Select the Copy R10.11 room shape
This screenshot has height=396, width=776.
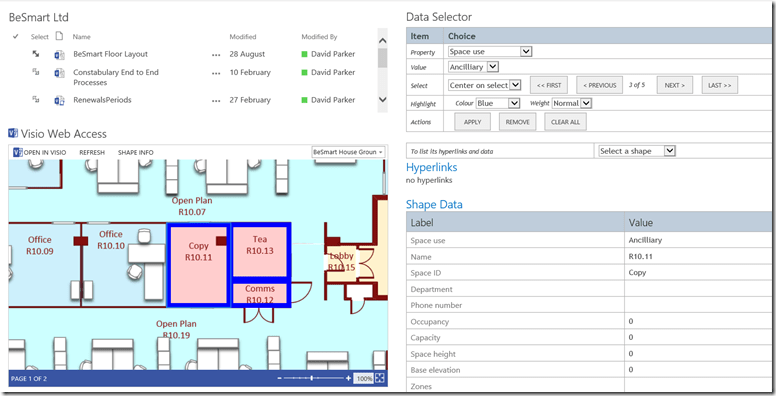[198, 265]
